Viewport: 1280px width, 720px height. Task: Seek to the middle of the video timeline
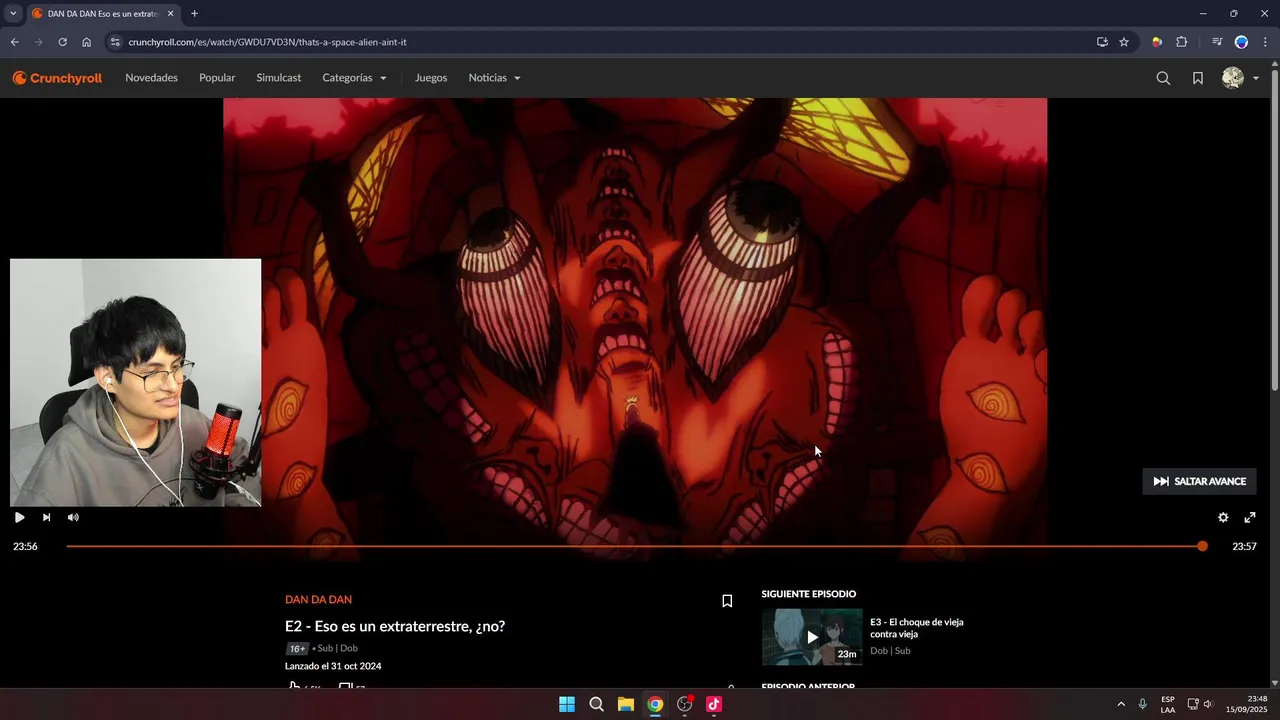[x=634, y=546]
